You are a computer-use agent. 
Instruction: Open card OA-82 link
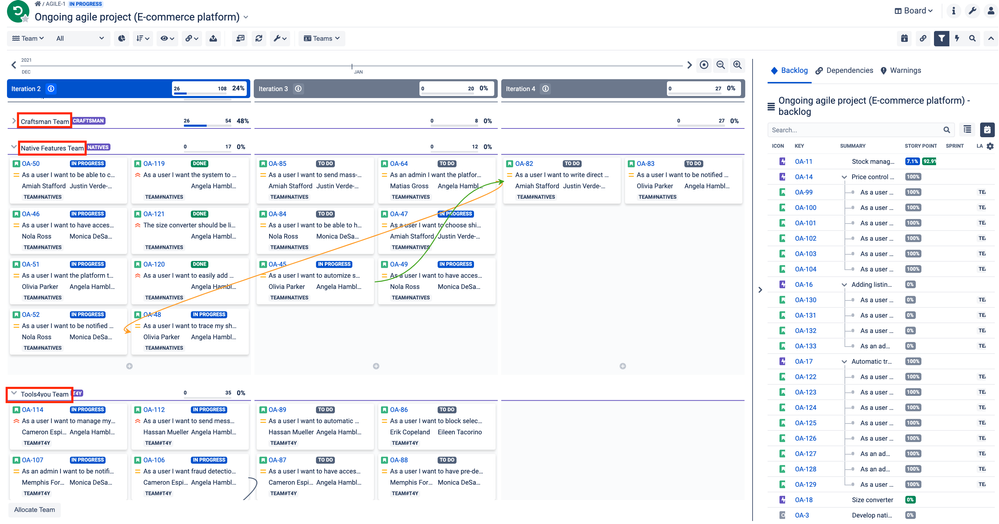click(x=524, y=164)
